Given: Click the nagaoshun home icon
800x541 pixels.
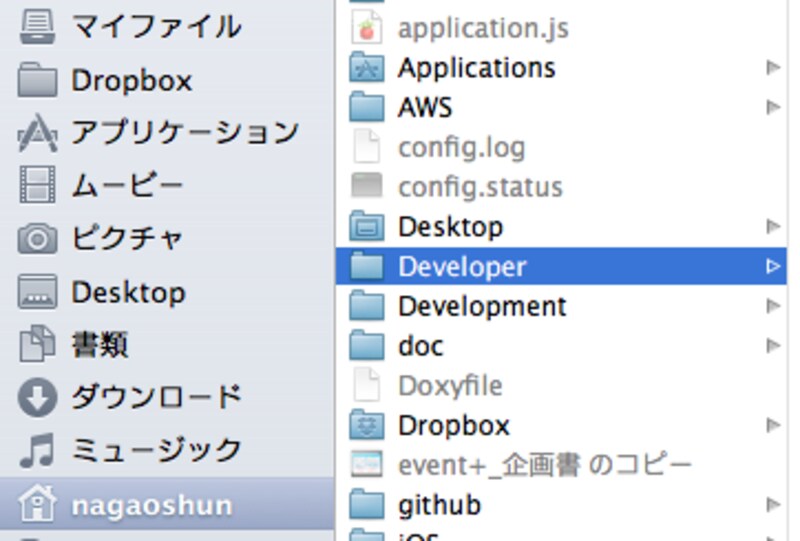Looking at the screenshot, I should coord(37,504).
